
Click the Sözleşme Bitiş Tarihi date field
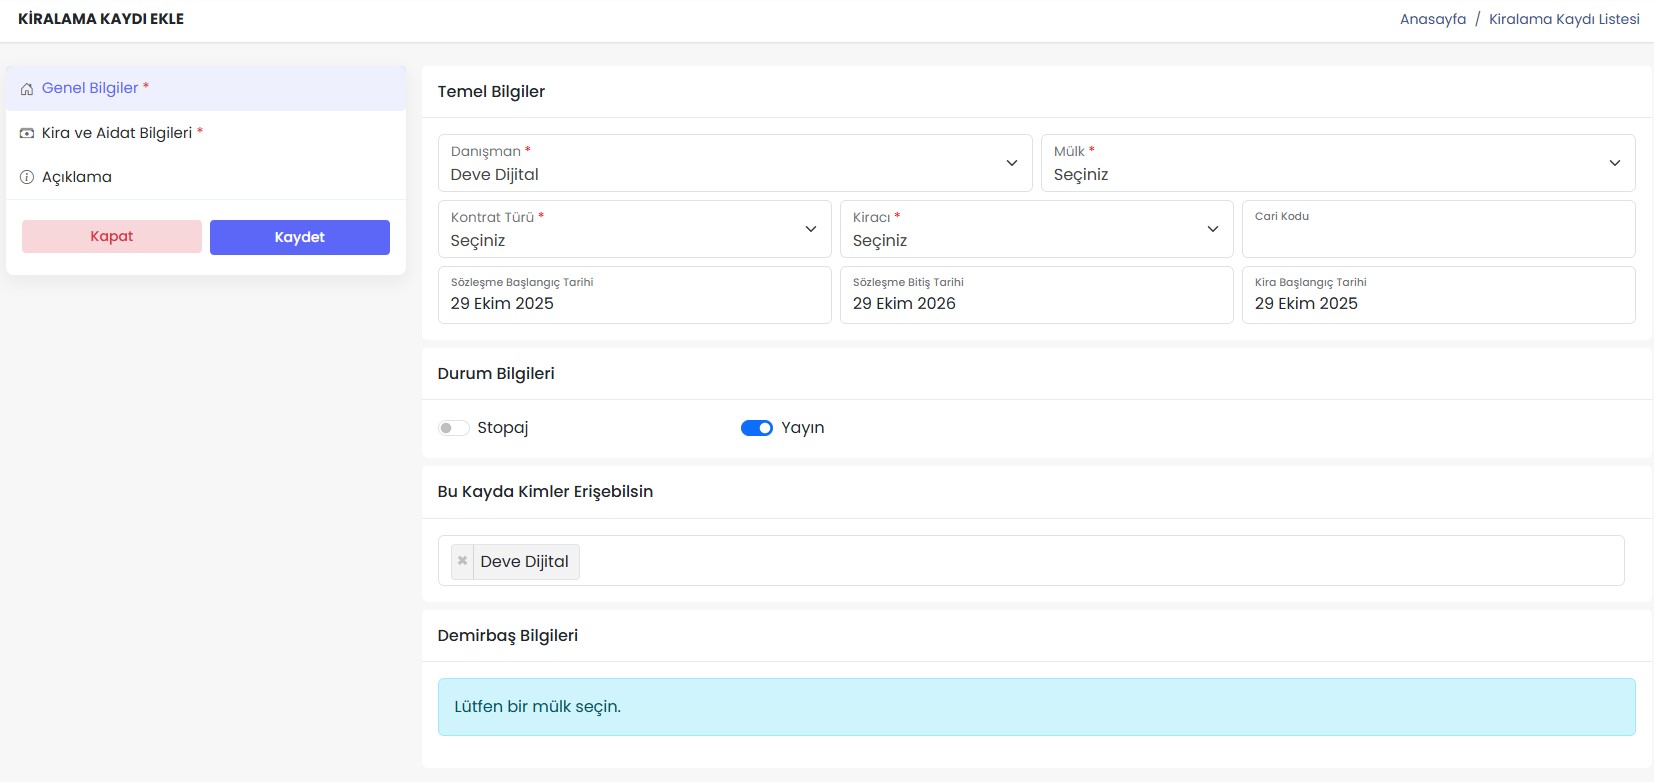click(x=1036, y=296)
